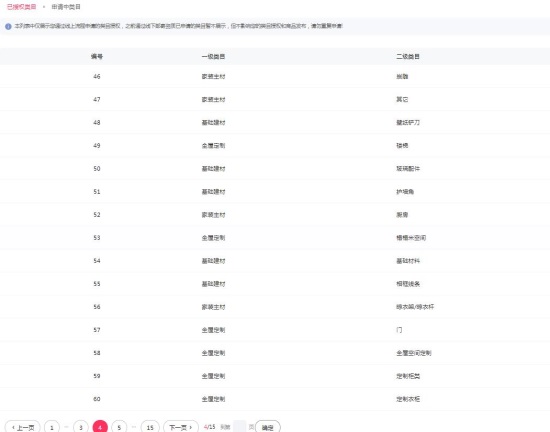Click the 二级类目 column header
Screen dimensions: 550x432
pyautogui.click(x=408, y=56)
